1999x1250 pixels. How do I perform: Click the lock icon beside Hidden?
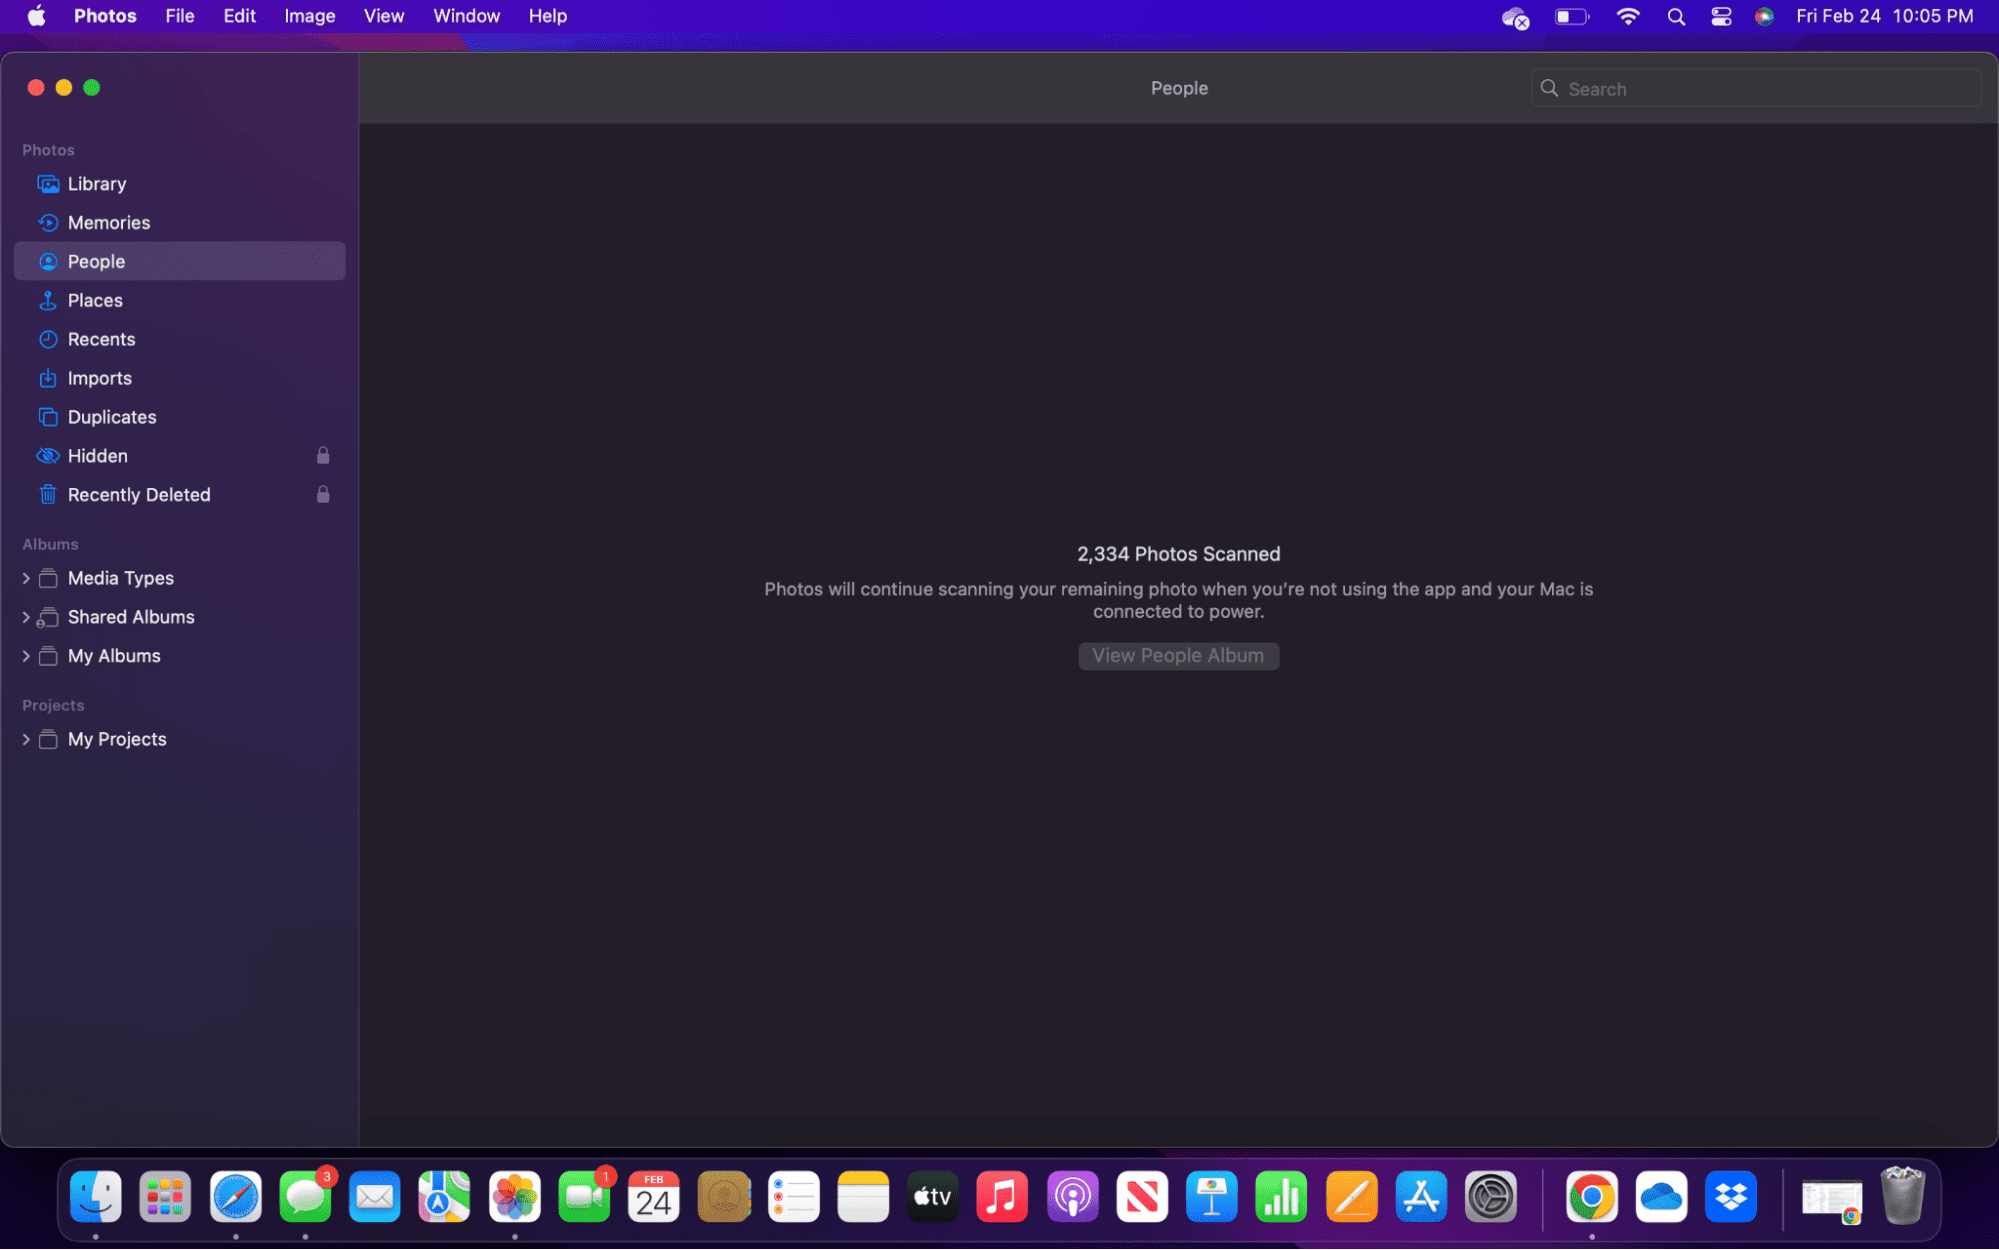tap(323, 456)
